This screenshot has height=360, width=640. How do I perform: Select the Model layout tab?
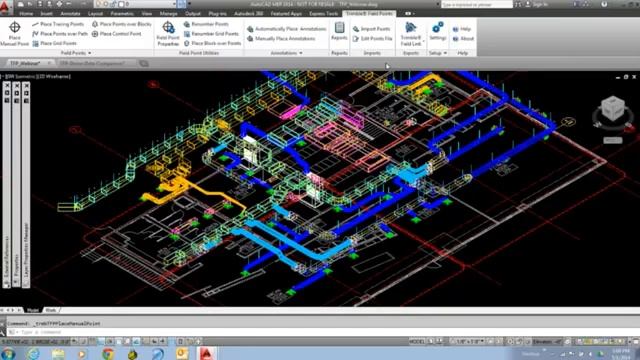click(x=33, y=310)
